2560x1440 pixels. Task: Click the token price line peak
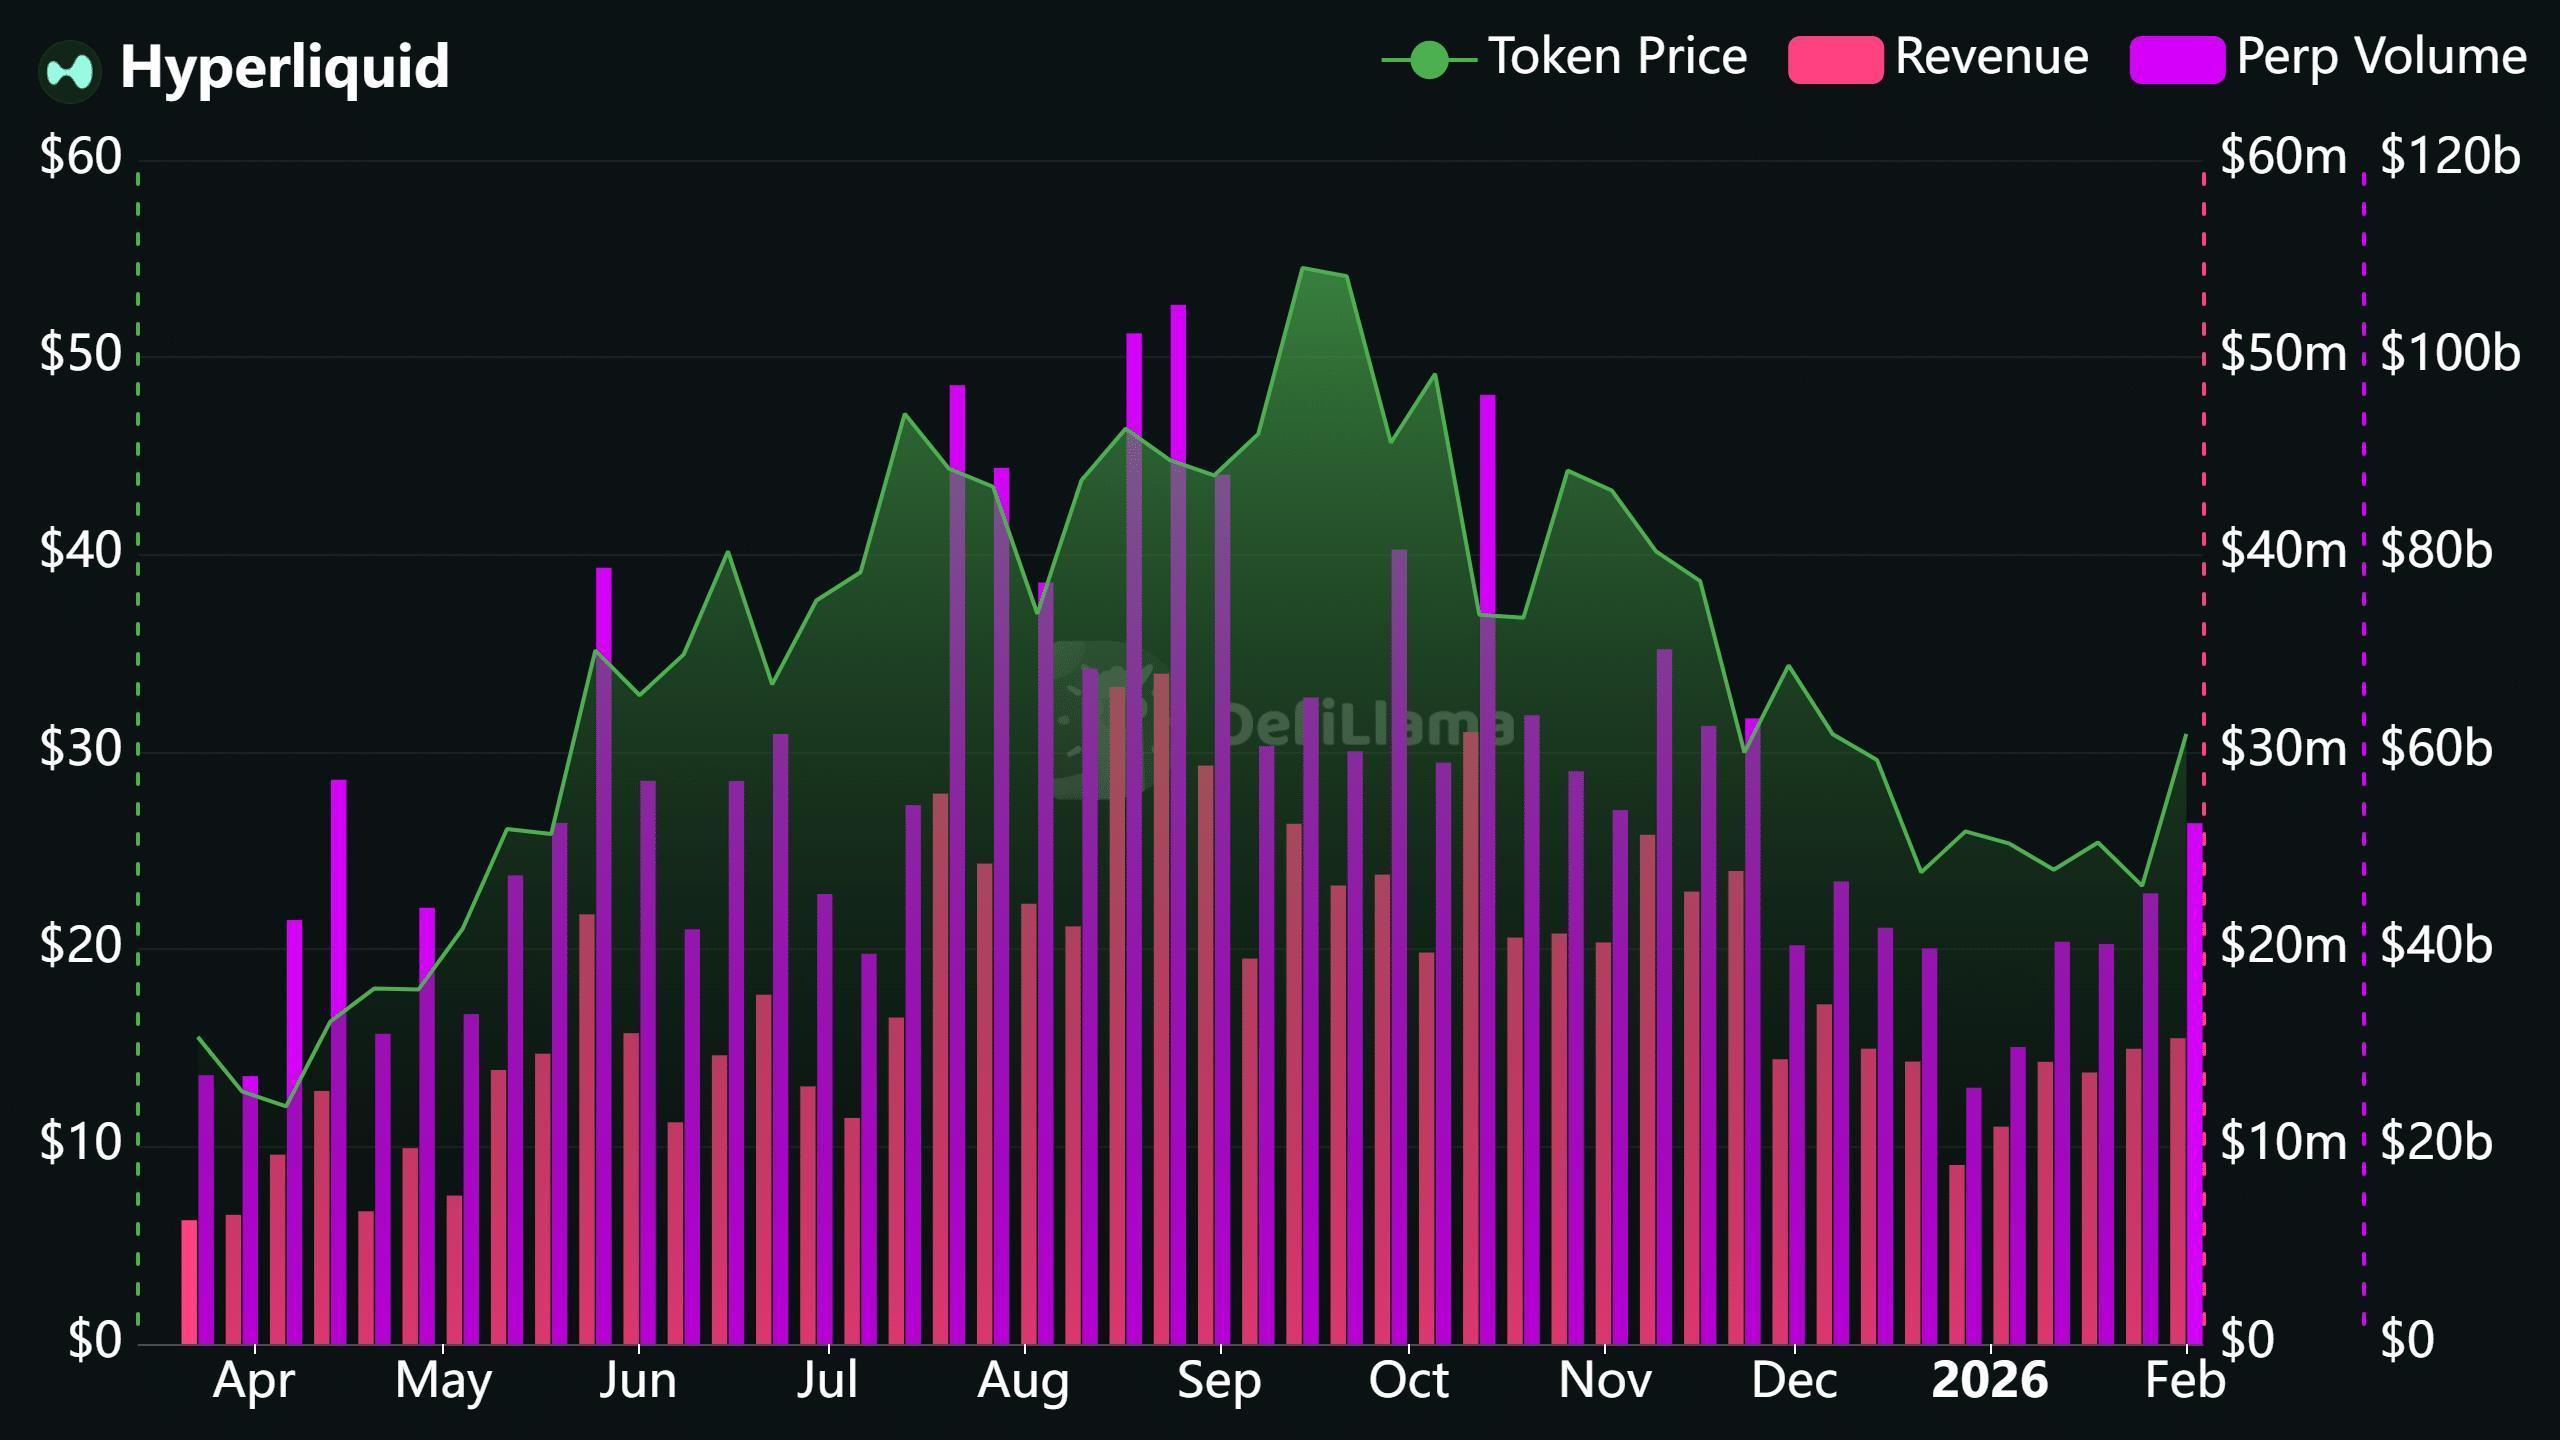(x=1302, y=268)
